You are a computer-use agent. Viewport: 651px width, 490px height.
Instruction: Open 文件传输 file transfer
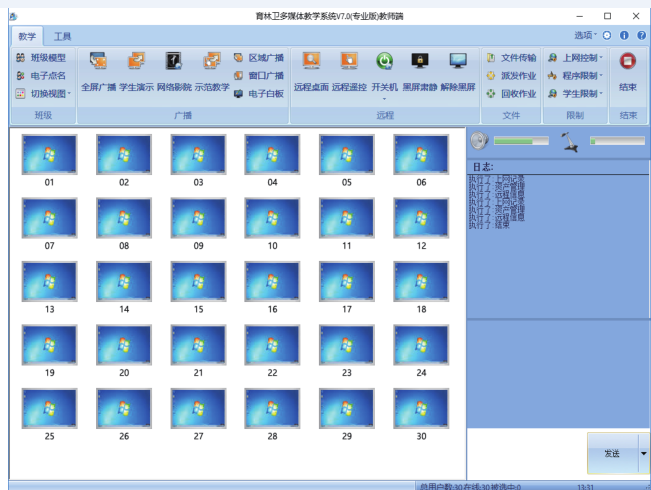pyautogui.click(x=512, y=58)
